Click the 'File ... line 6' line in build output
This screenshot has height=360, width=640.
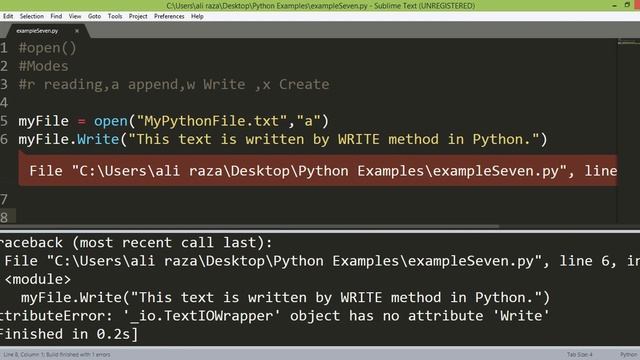[x=322, y=261]
